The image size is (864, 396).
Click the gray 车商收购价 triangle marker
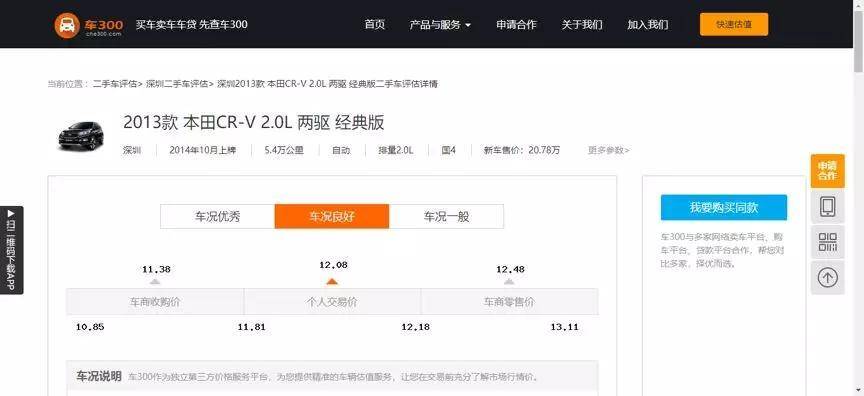coord(155,281)
